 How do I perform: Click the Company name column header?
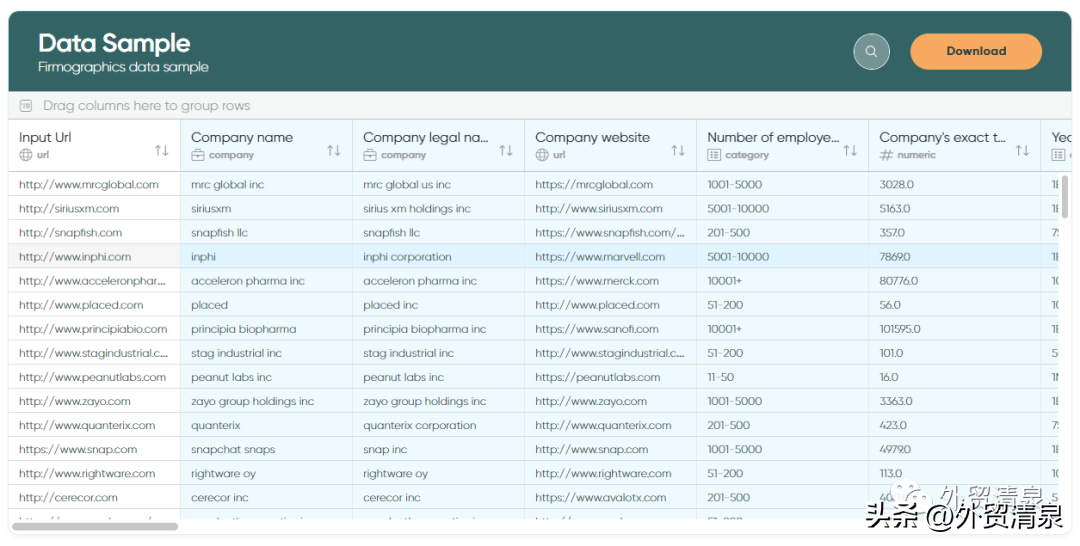[x=267, y=145]
